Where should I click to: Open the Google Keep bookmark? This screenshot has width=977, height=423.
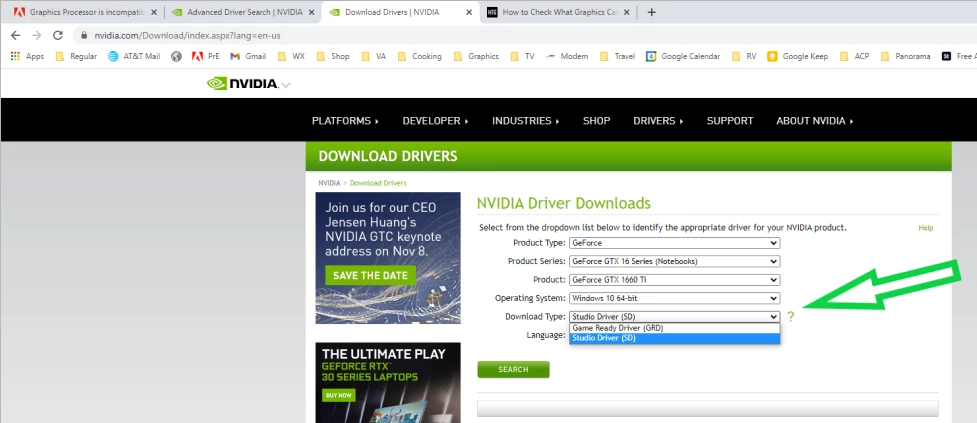coord(798,56)
